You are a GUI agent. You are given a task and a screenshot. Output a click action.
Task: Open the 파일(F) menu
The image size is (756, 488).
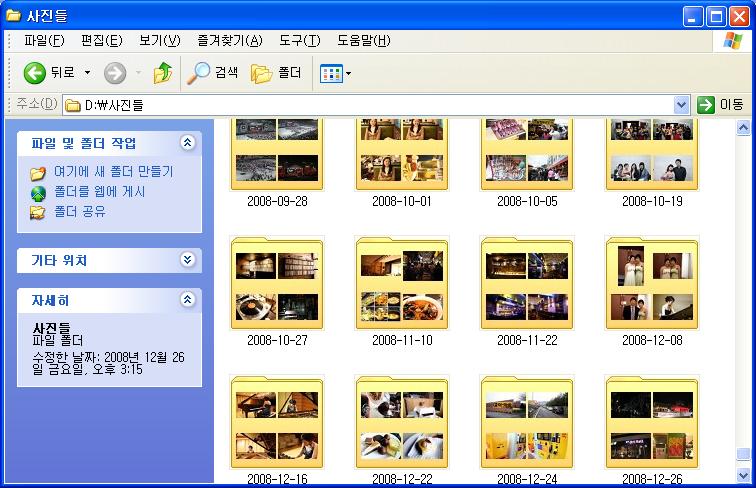[44, 41]
